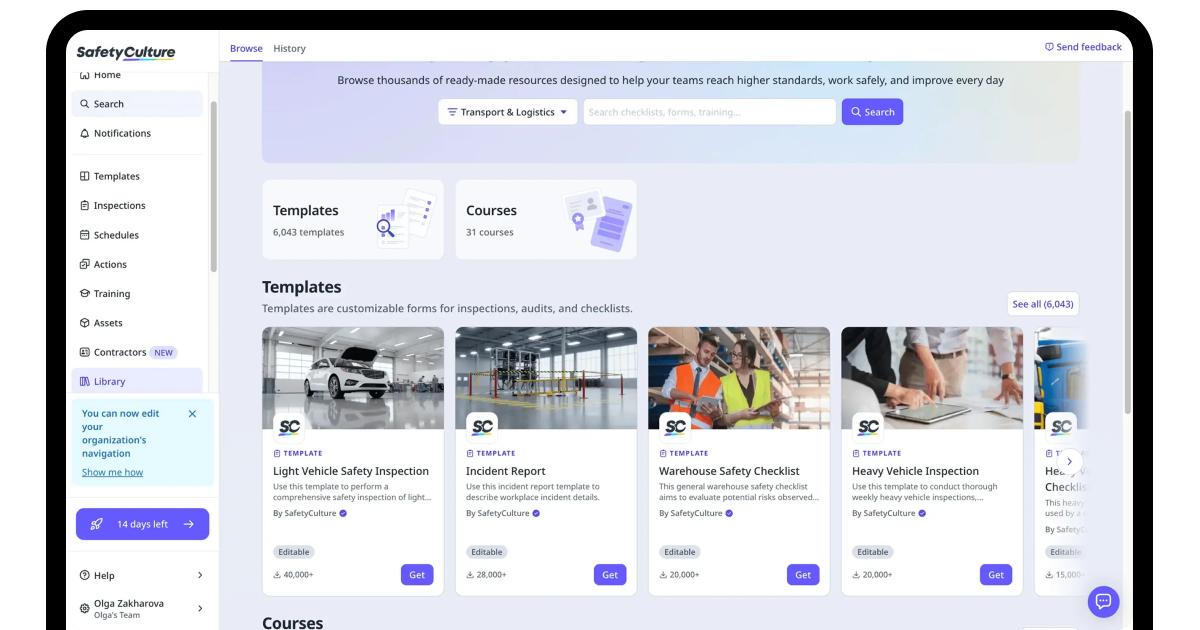Viewport: 1200px width, 630px height.
Task: Click the Actions sidebar icon
Action: tap(85, 264)
